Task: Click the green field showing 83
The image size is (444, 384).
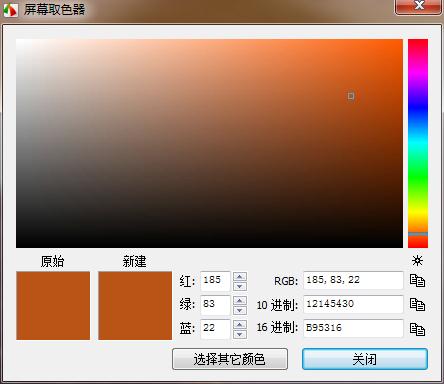Action: [x=215, y=305]
